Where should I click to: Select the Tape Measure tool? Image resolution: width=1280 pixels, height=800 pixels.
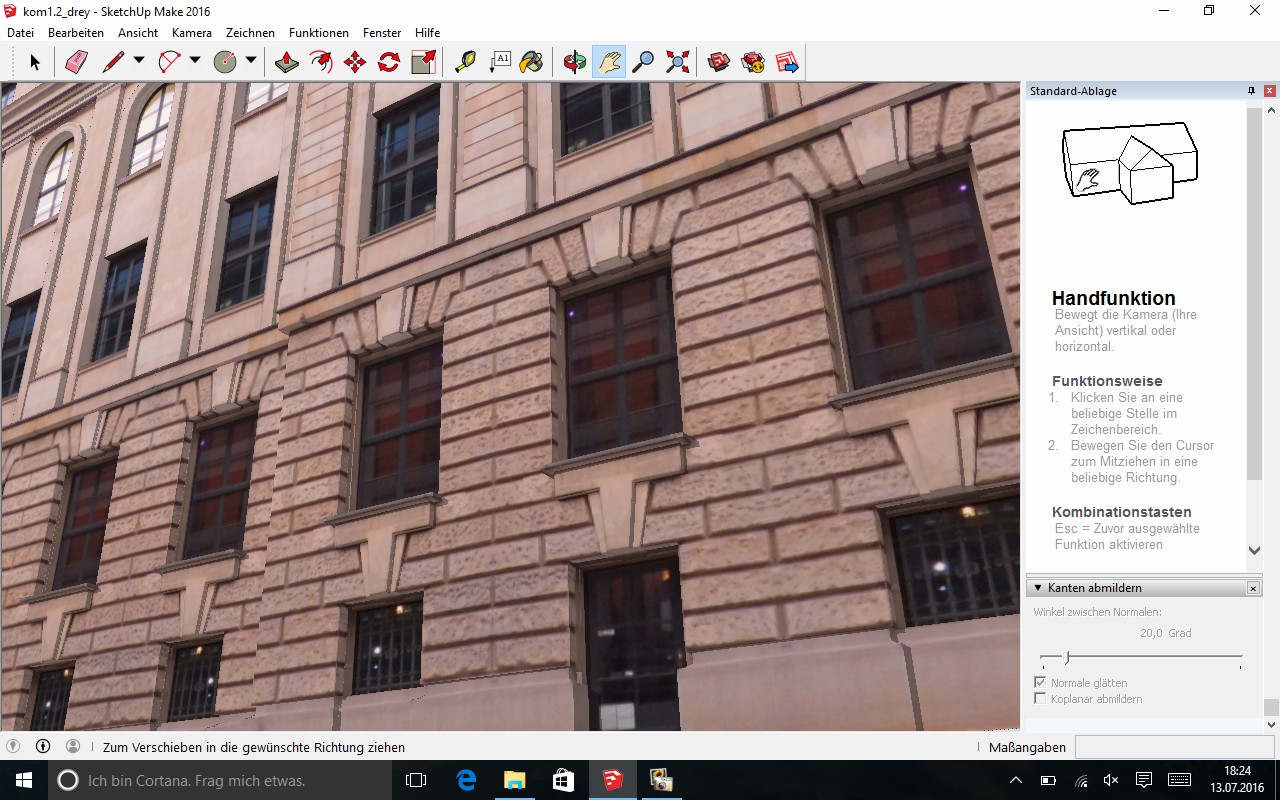465,62
